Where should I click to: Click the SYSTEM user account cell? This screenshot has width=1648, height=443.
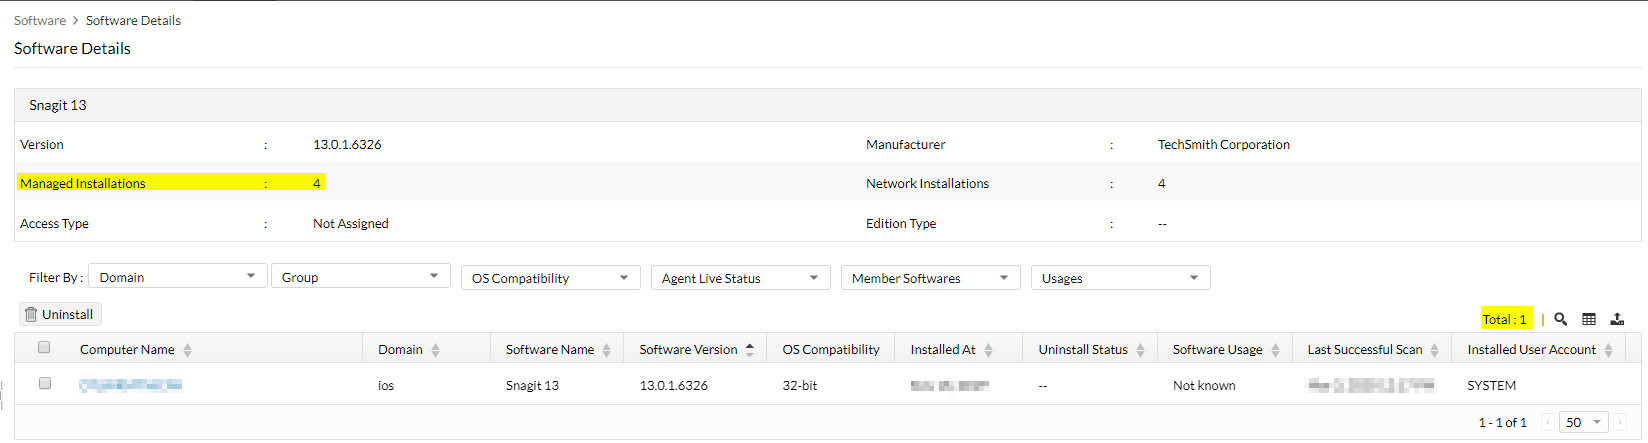1492,385
